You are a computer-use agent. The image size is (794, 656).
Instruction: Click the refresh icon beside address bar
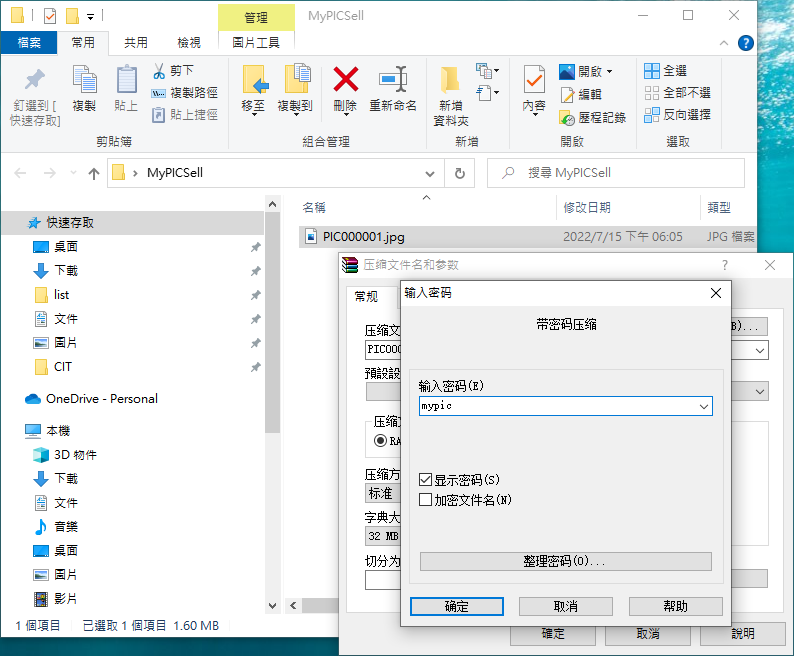pyautogui.click(x=459, y=173)
